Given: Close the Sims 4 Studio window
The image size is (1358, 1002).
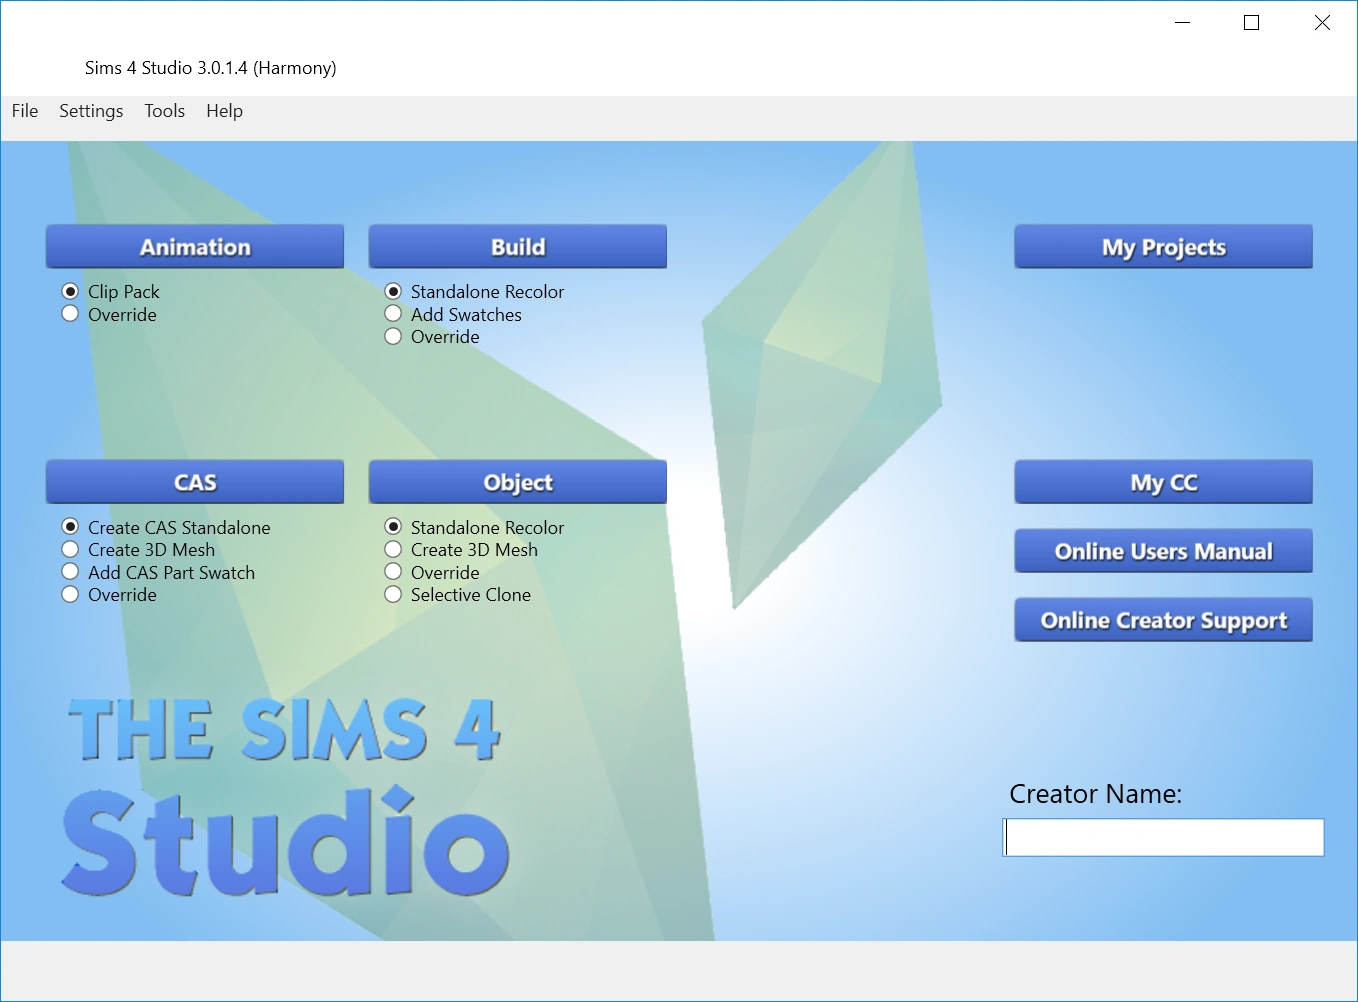Looking at the screenshot, I should tap(1322, 22).
